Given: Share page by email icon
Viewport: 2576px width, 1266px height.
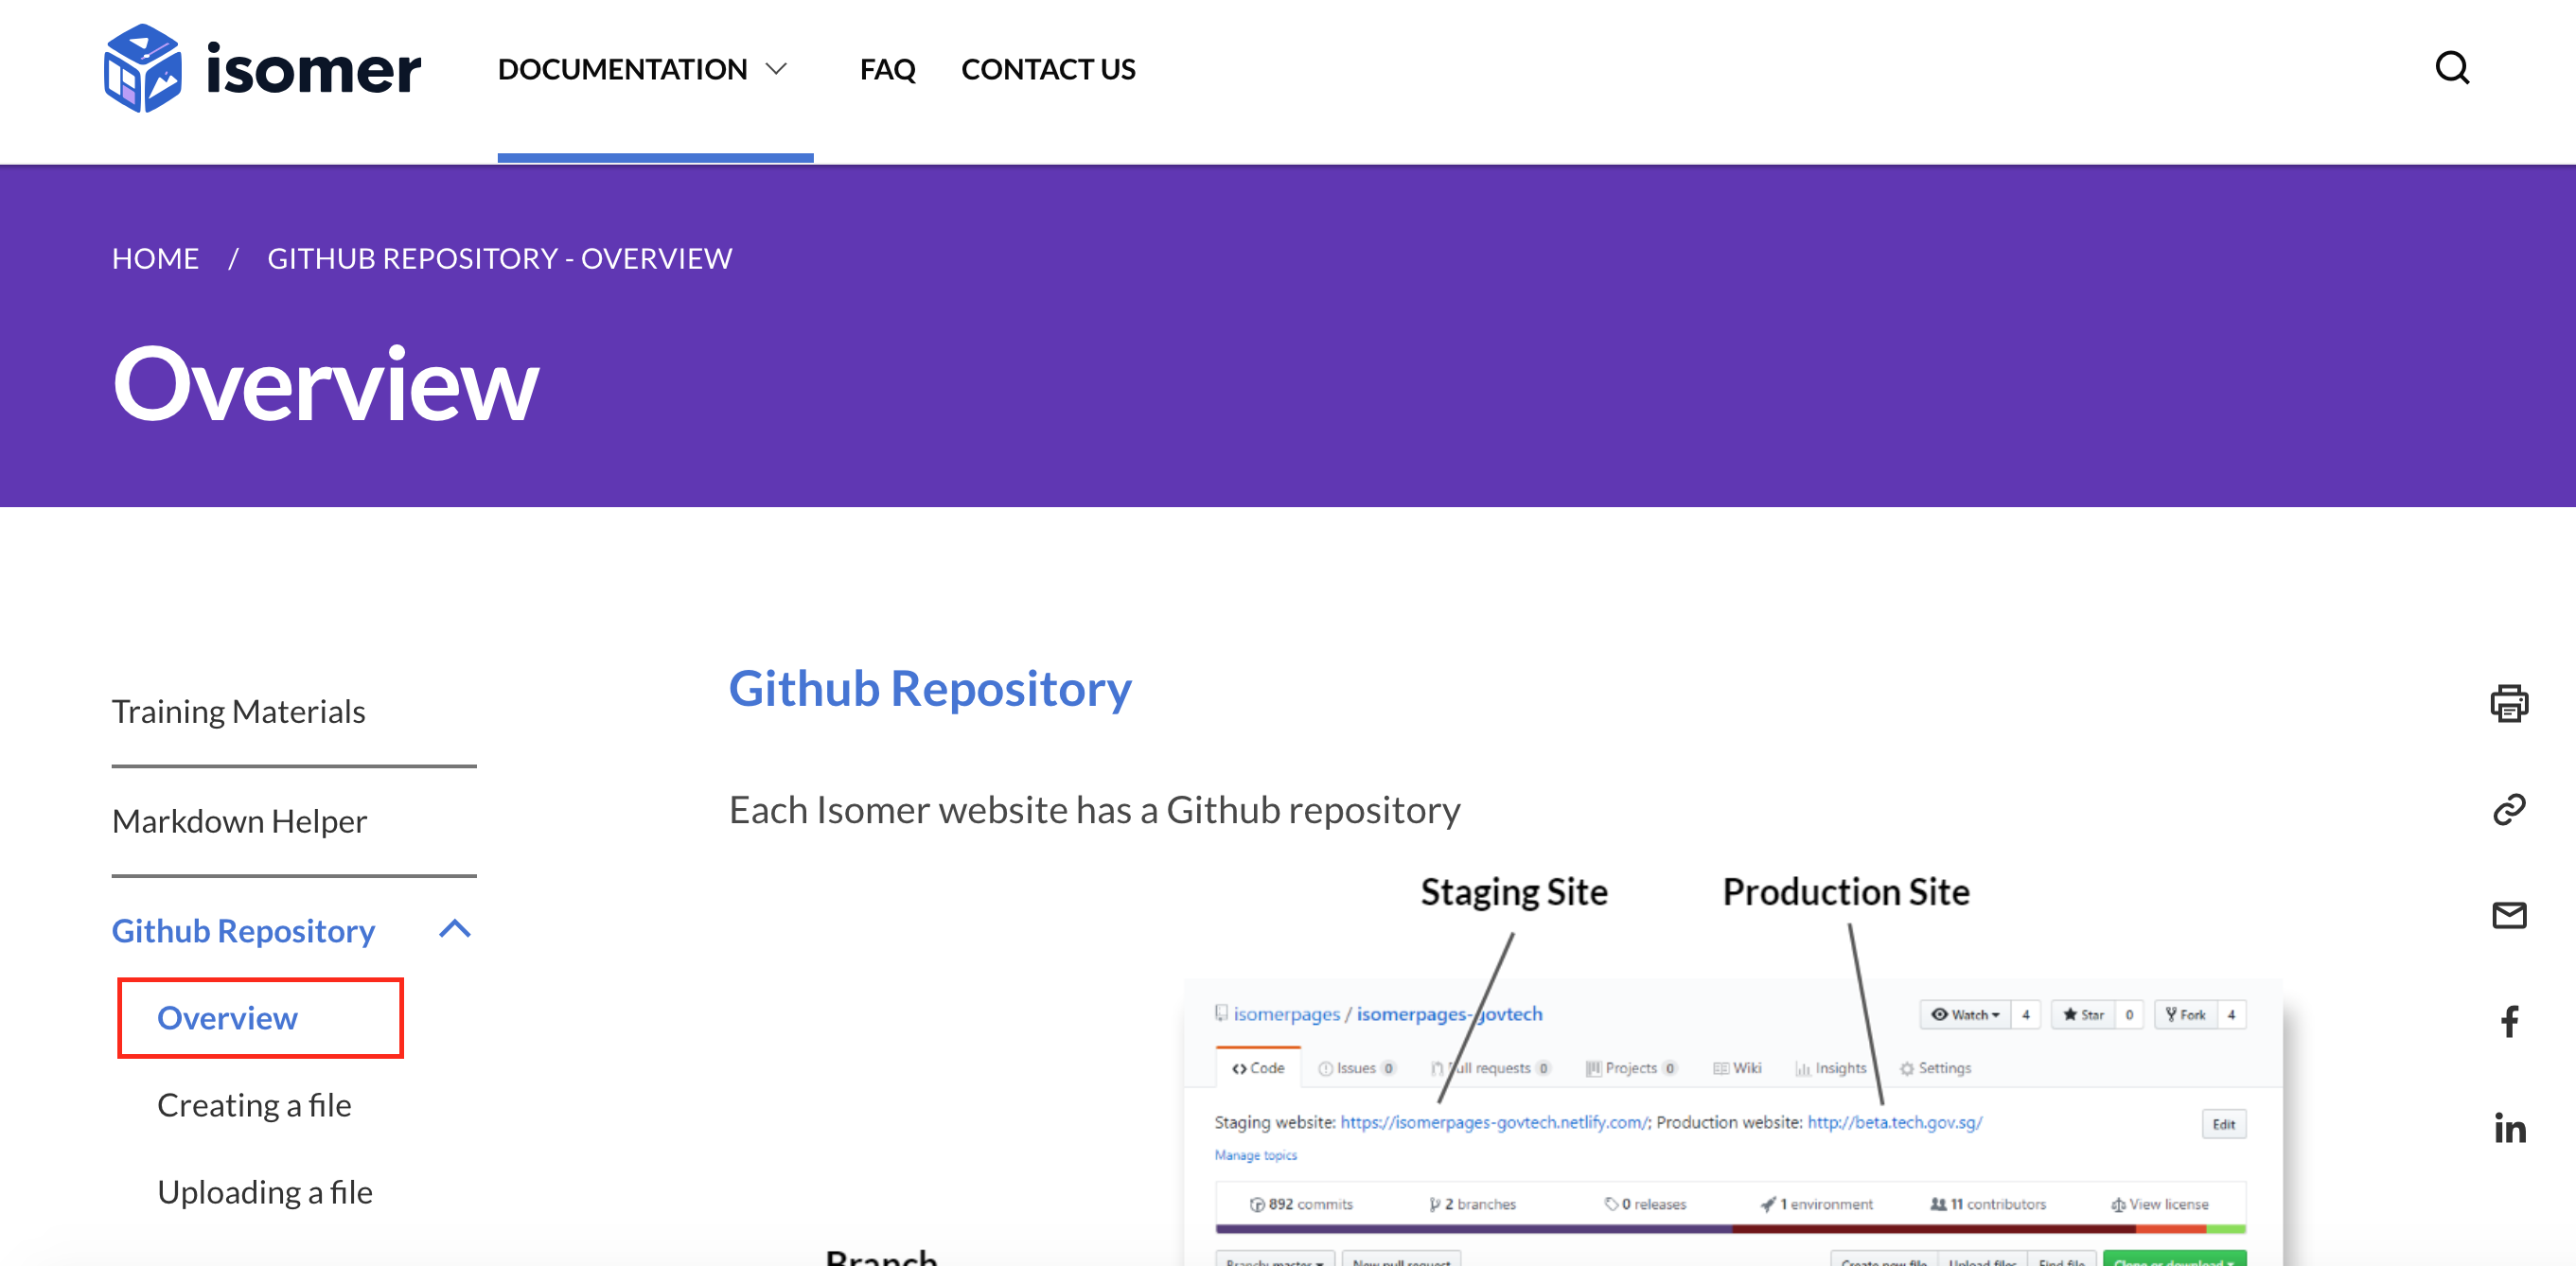Looking at the screenshot, I should [2508, 915].
